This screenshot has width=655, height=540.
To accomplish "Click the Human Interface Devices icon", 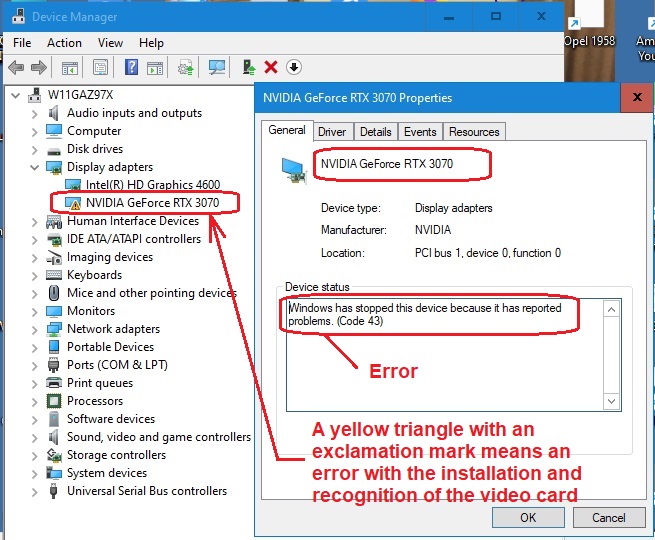I will pos(54,222).
